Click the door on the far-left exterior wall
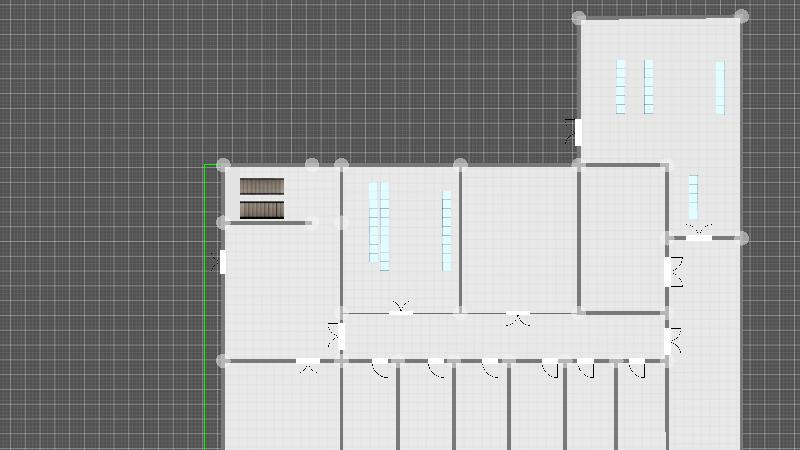Viewport: 800px width, 450px height. pos(221,263)
